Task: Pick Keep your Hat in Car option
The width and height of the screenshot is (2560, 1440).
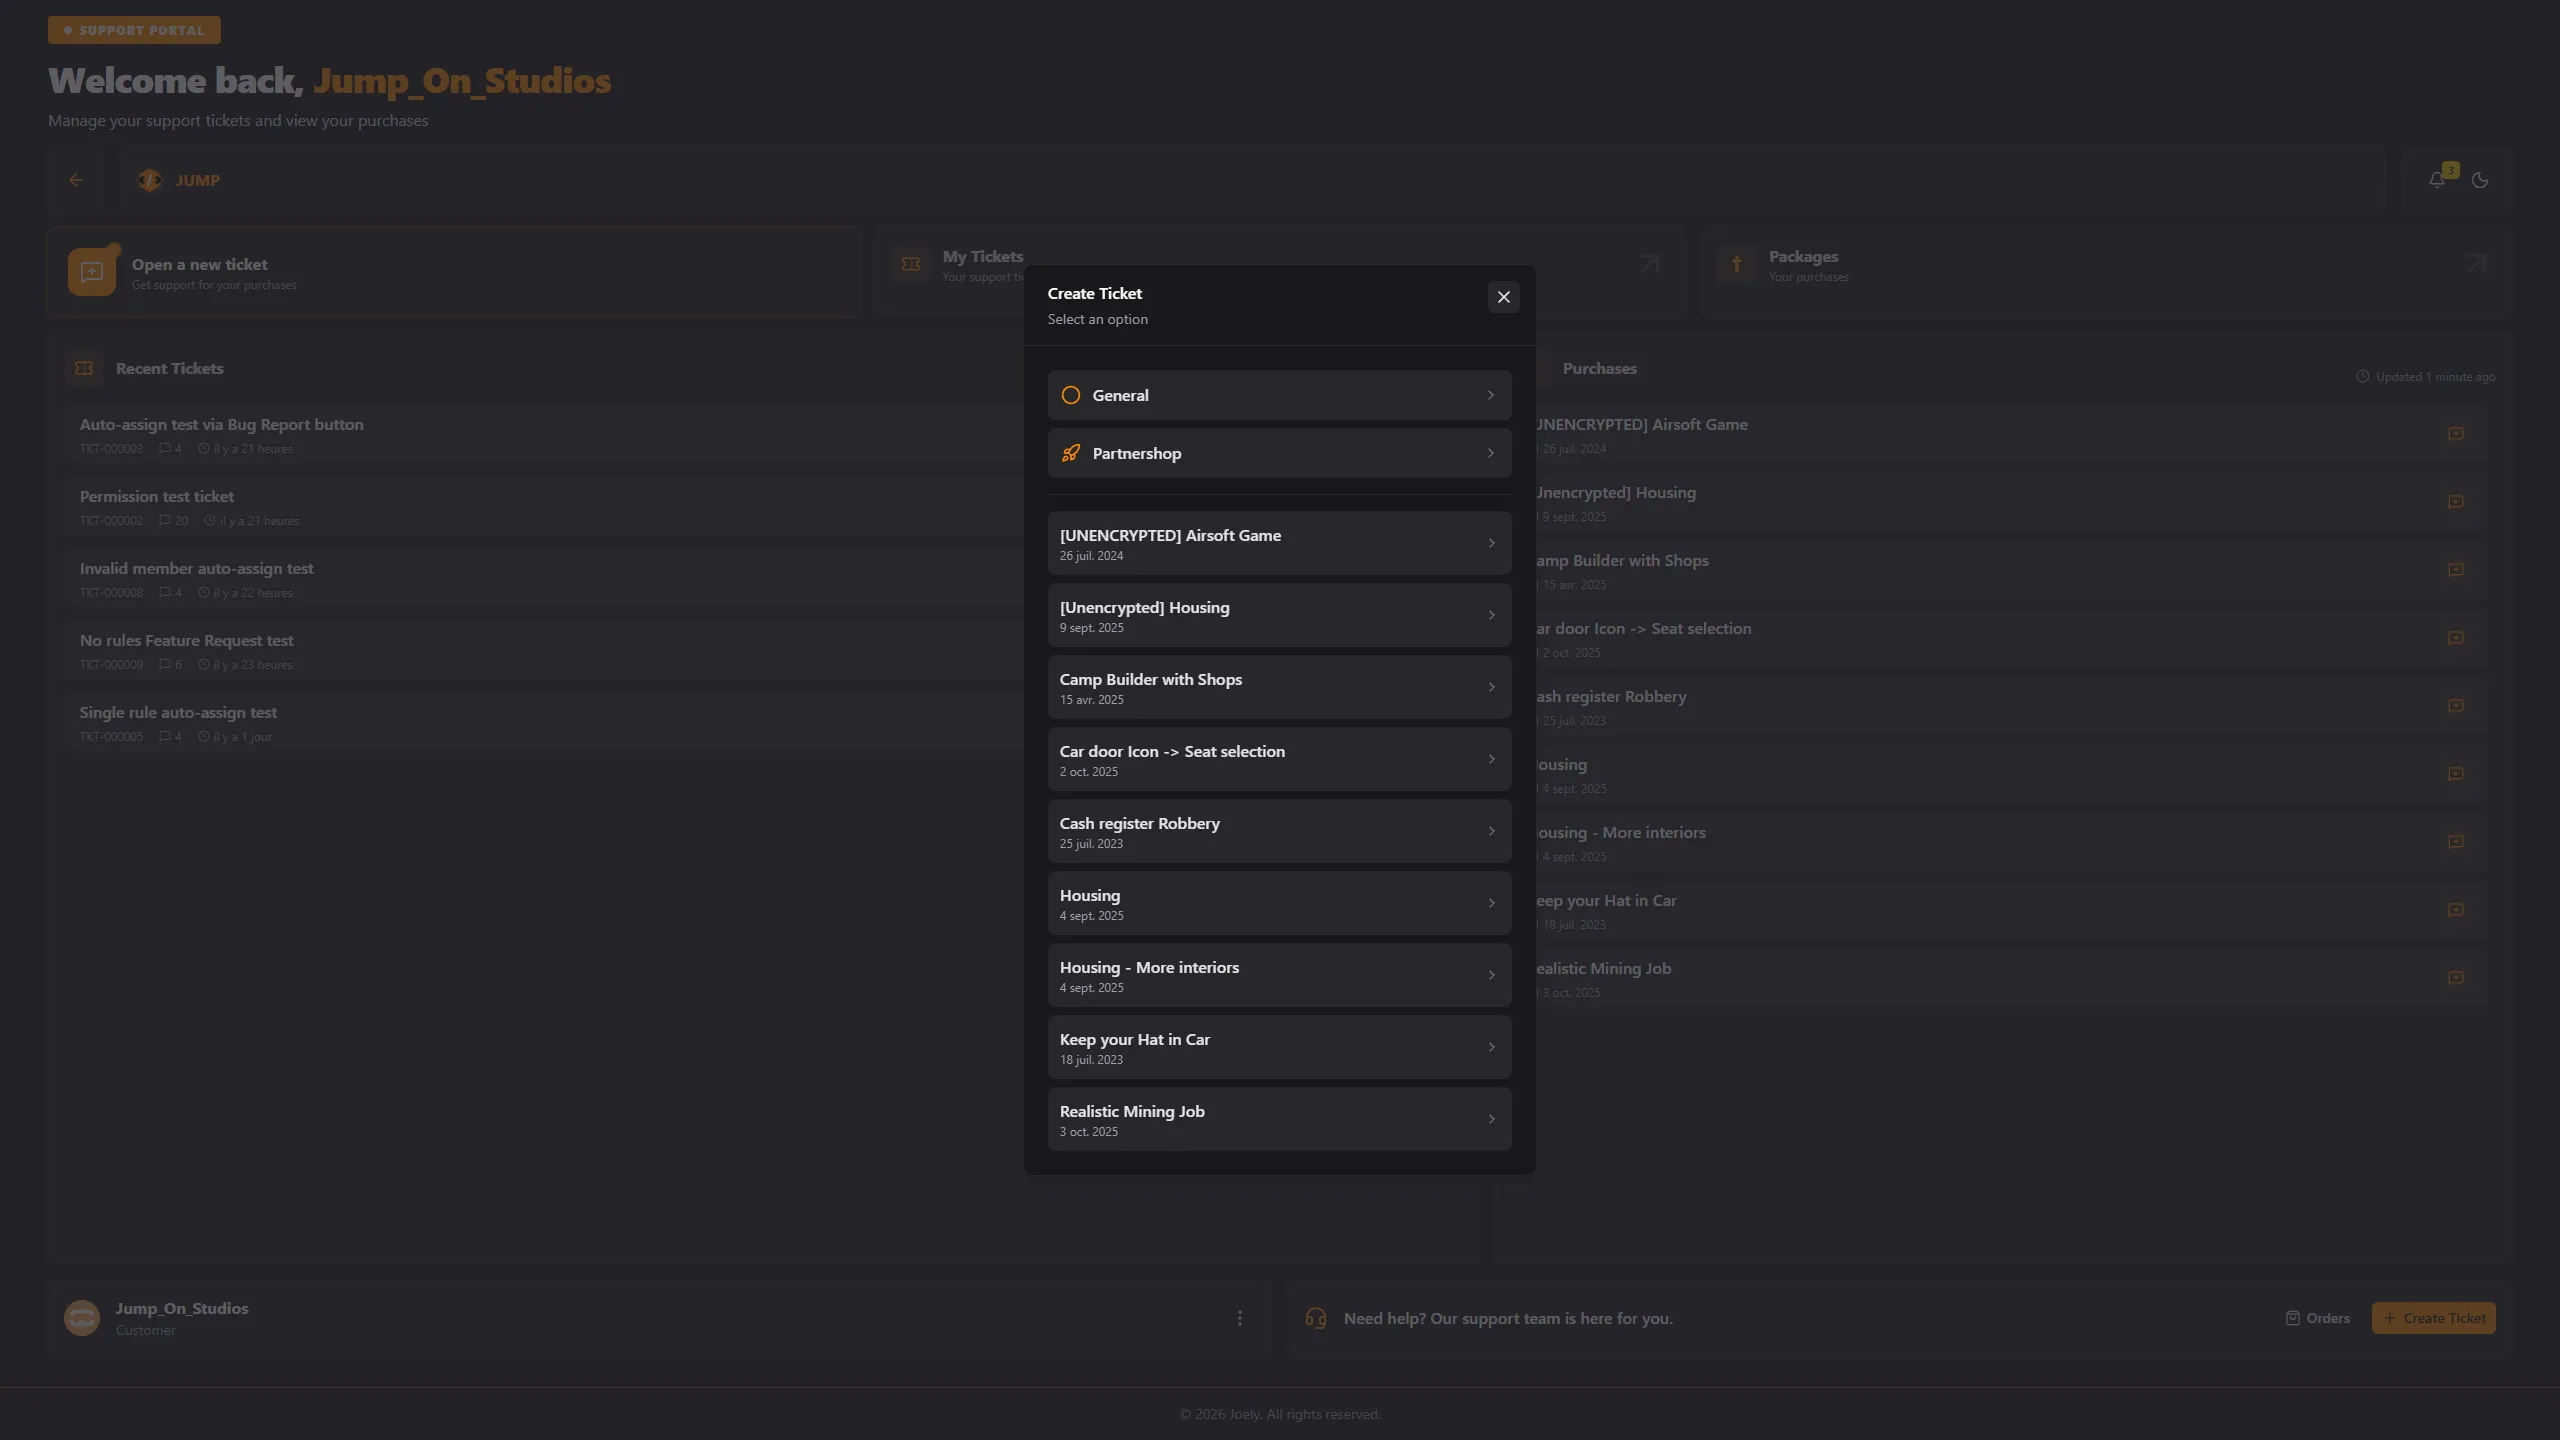Action: pos(1279,1047)
